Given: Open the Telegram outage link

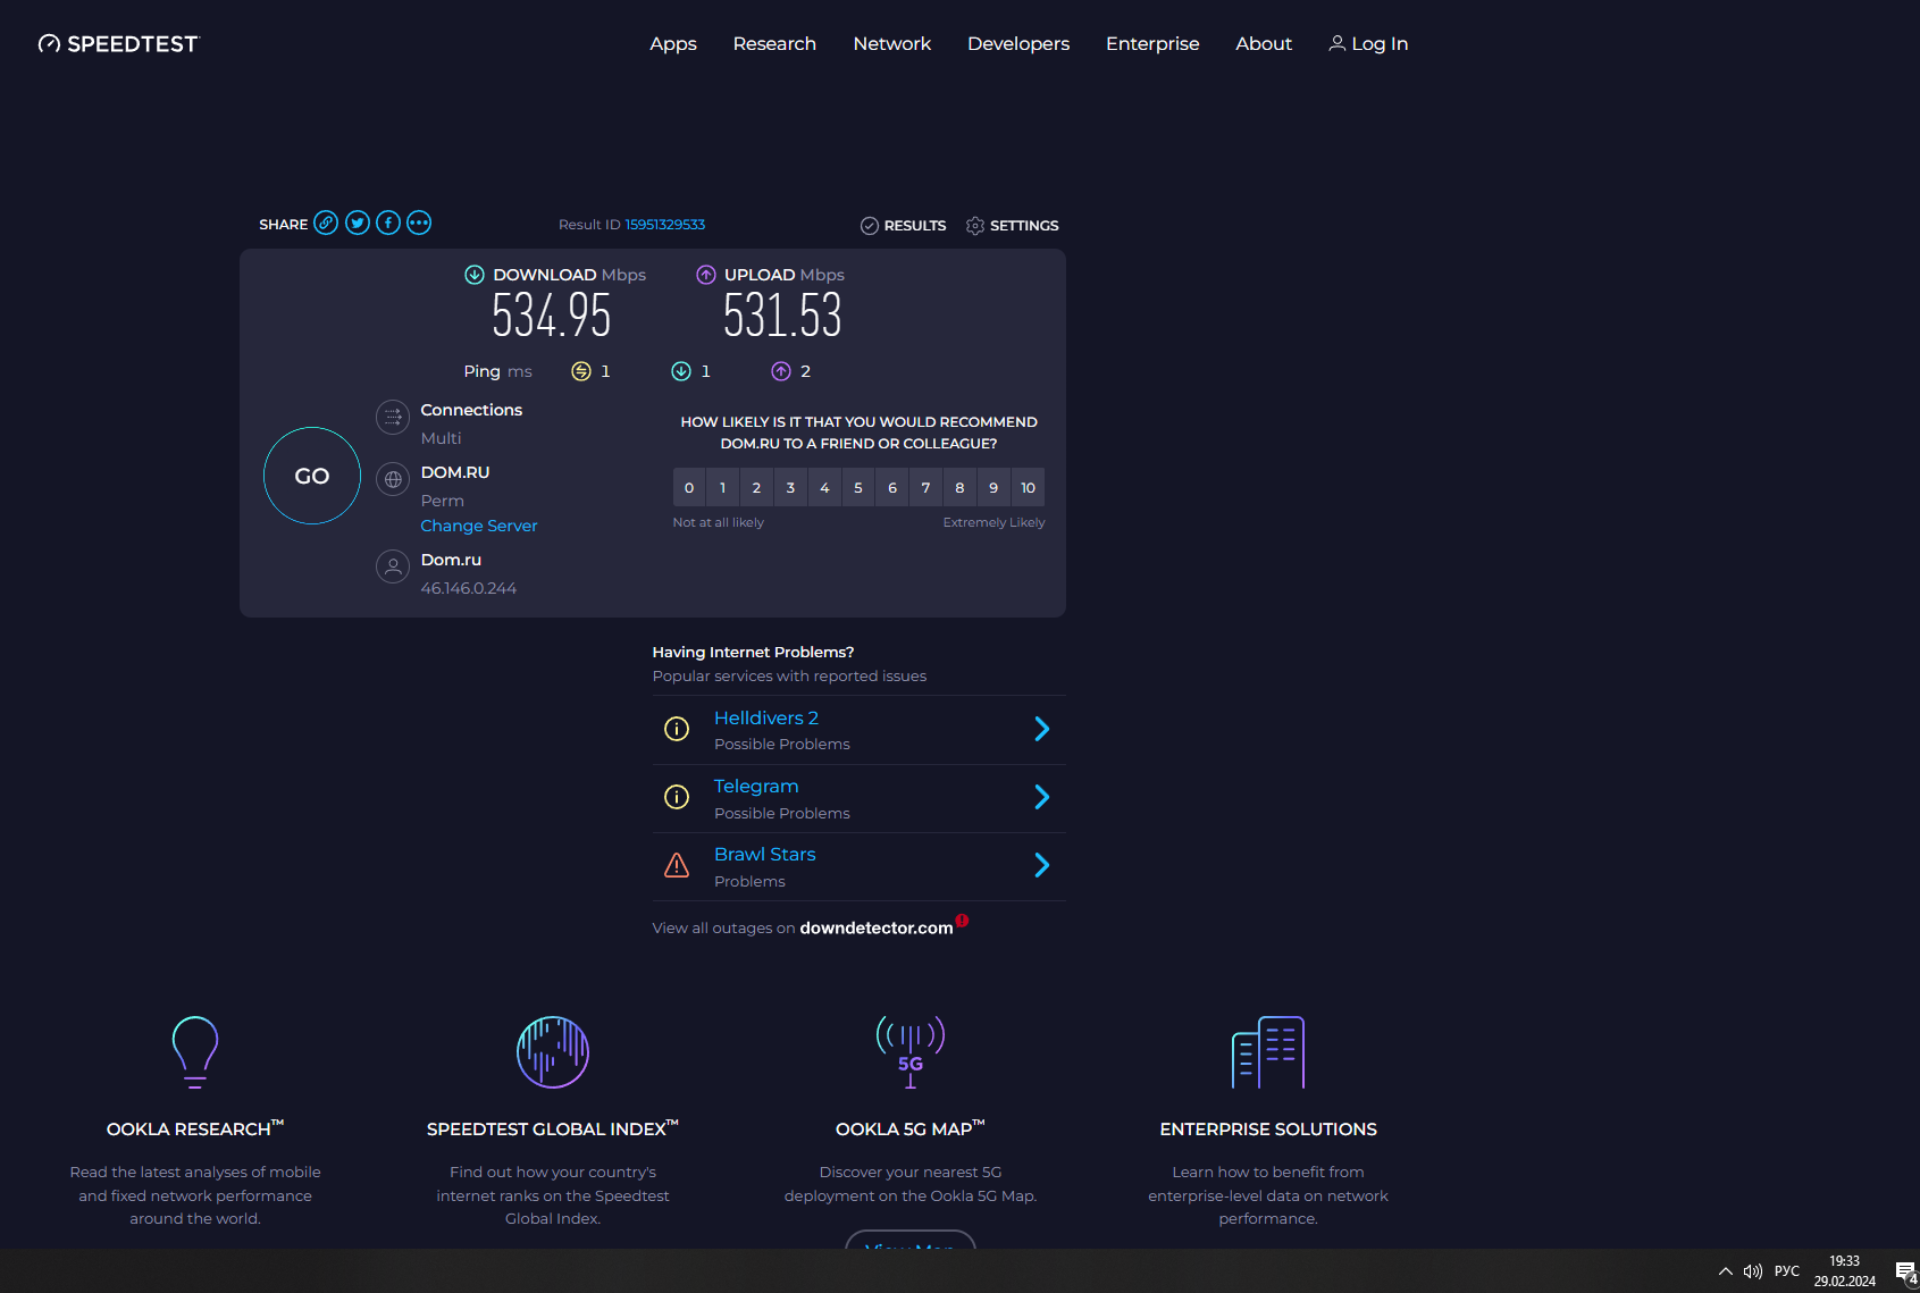Looking at the screenshot, I should [756, 787].
